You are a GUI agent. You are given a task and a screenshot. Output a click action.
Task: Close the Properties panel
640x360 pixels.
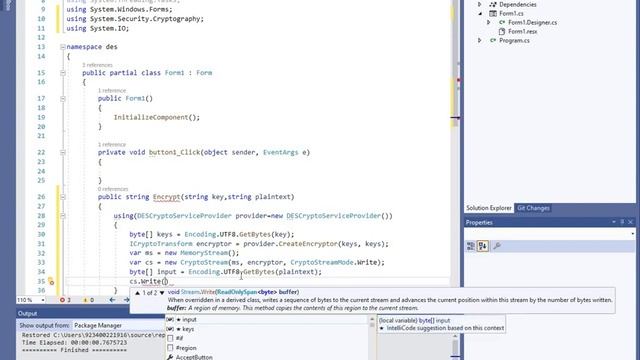coord(631,222)
